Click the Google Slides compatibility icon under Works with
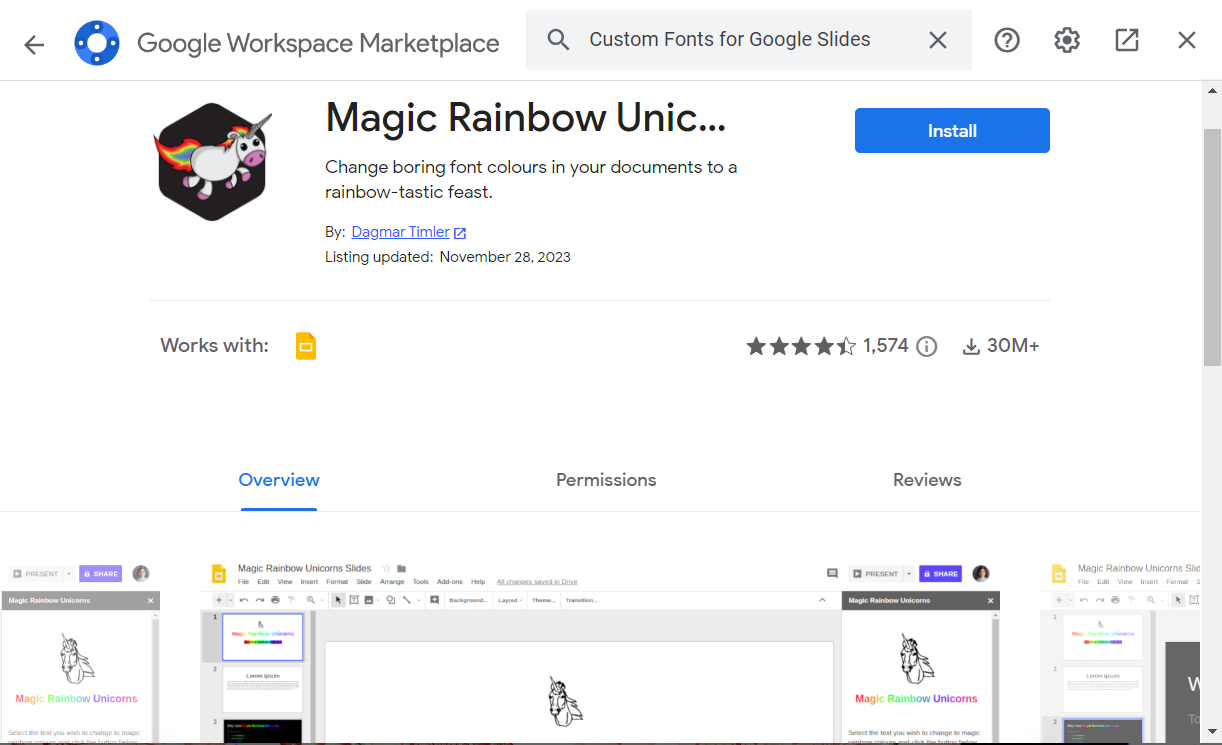Screen dimensions: 1222x745 [x=305, y=345]
